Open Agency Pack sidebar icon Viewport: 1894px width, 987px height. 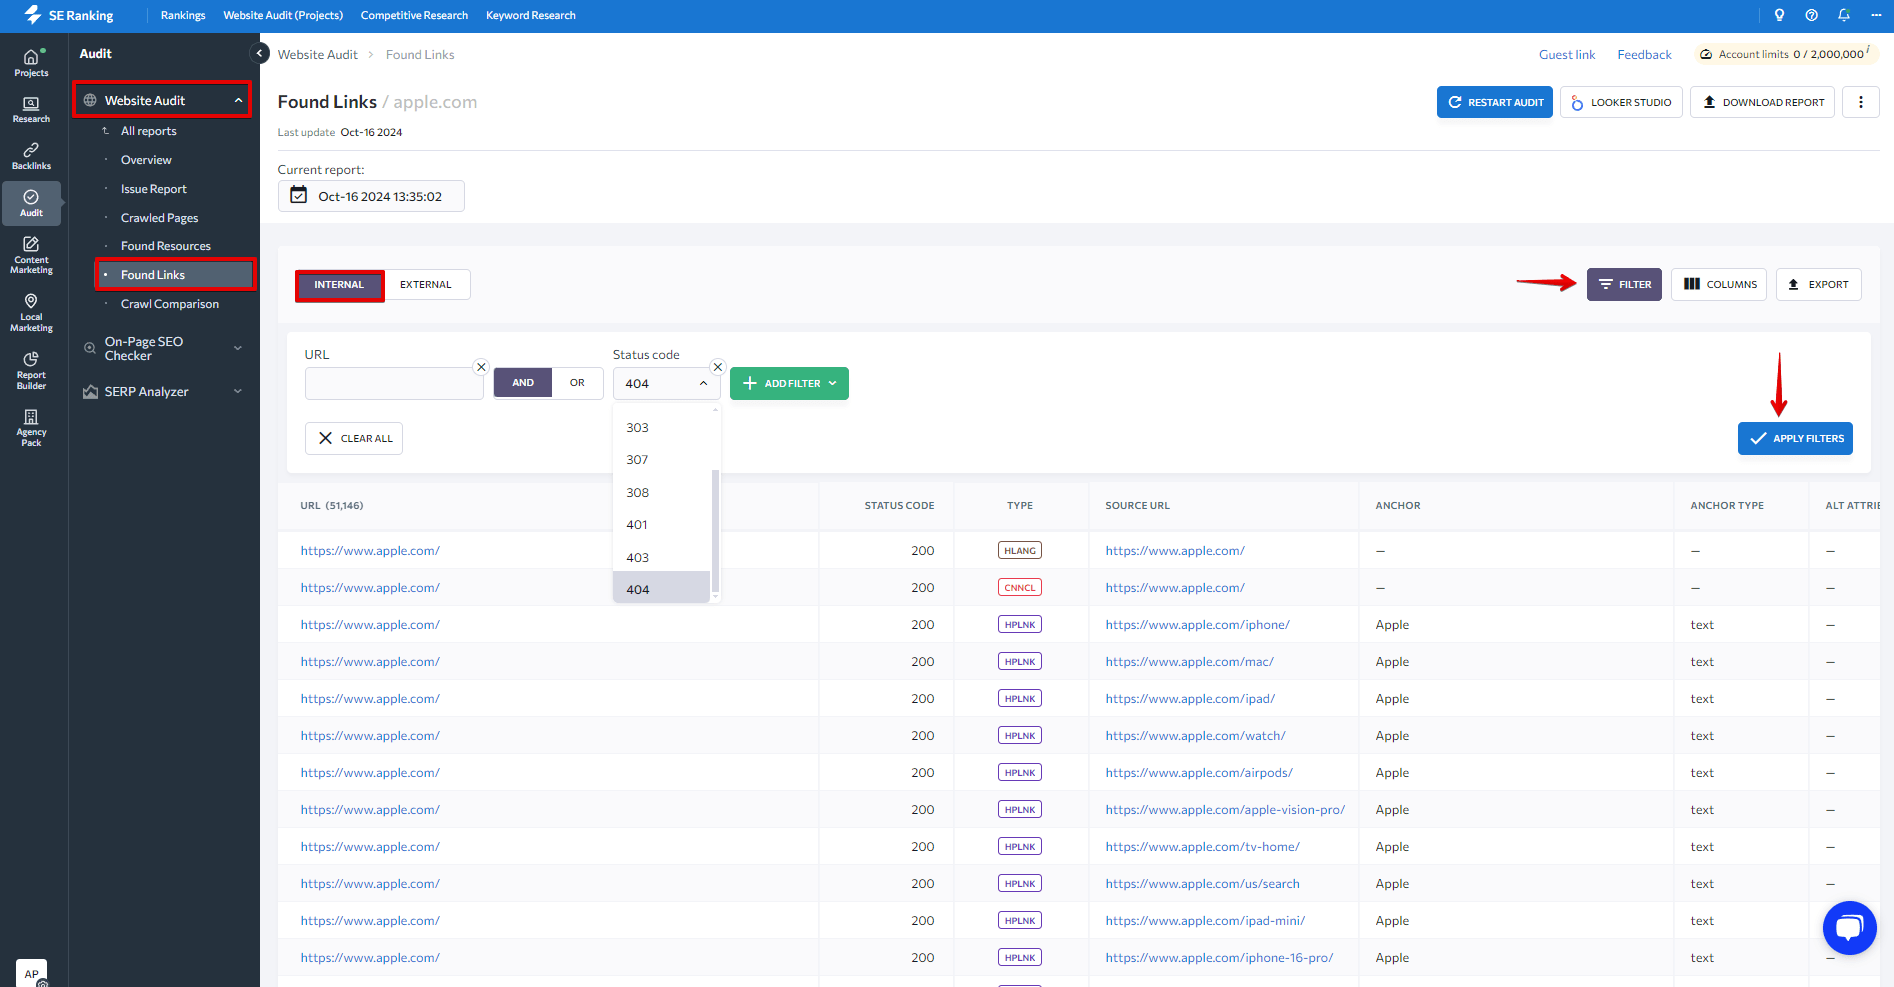[x=31, y=428]
